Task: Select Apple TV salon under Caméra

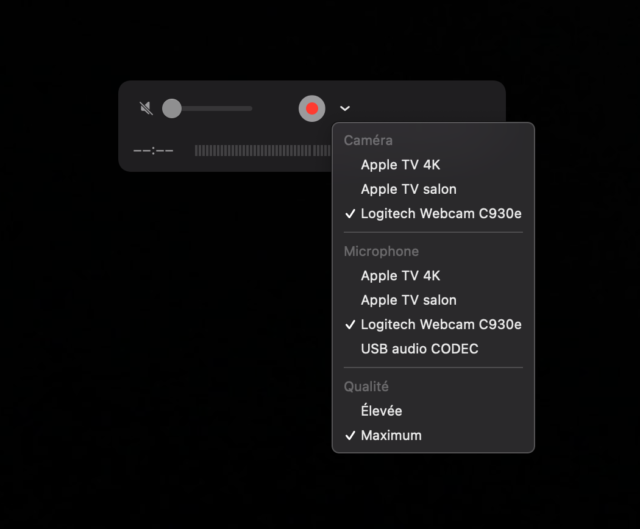Action: [x=433, y=189]
